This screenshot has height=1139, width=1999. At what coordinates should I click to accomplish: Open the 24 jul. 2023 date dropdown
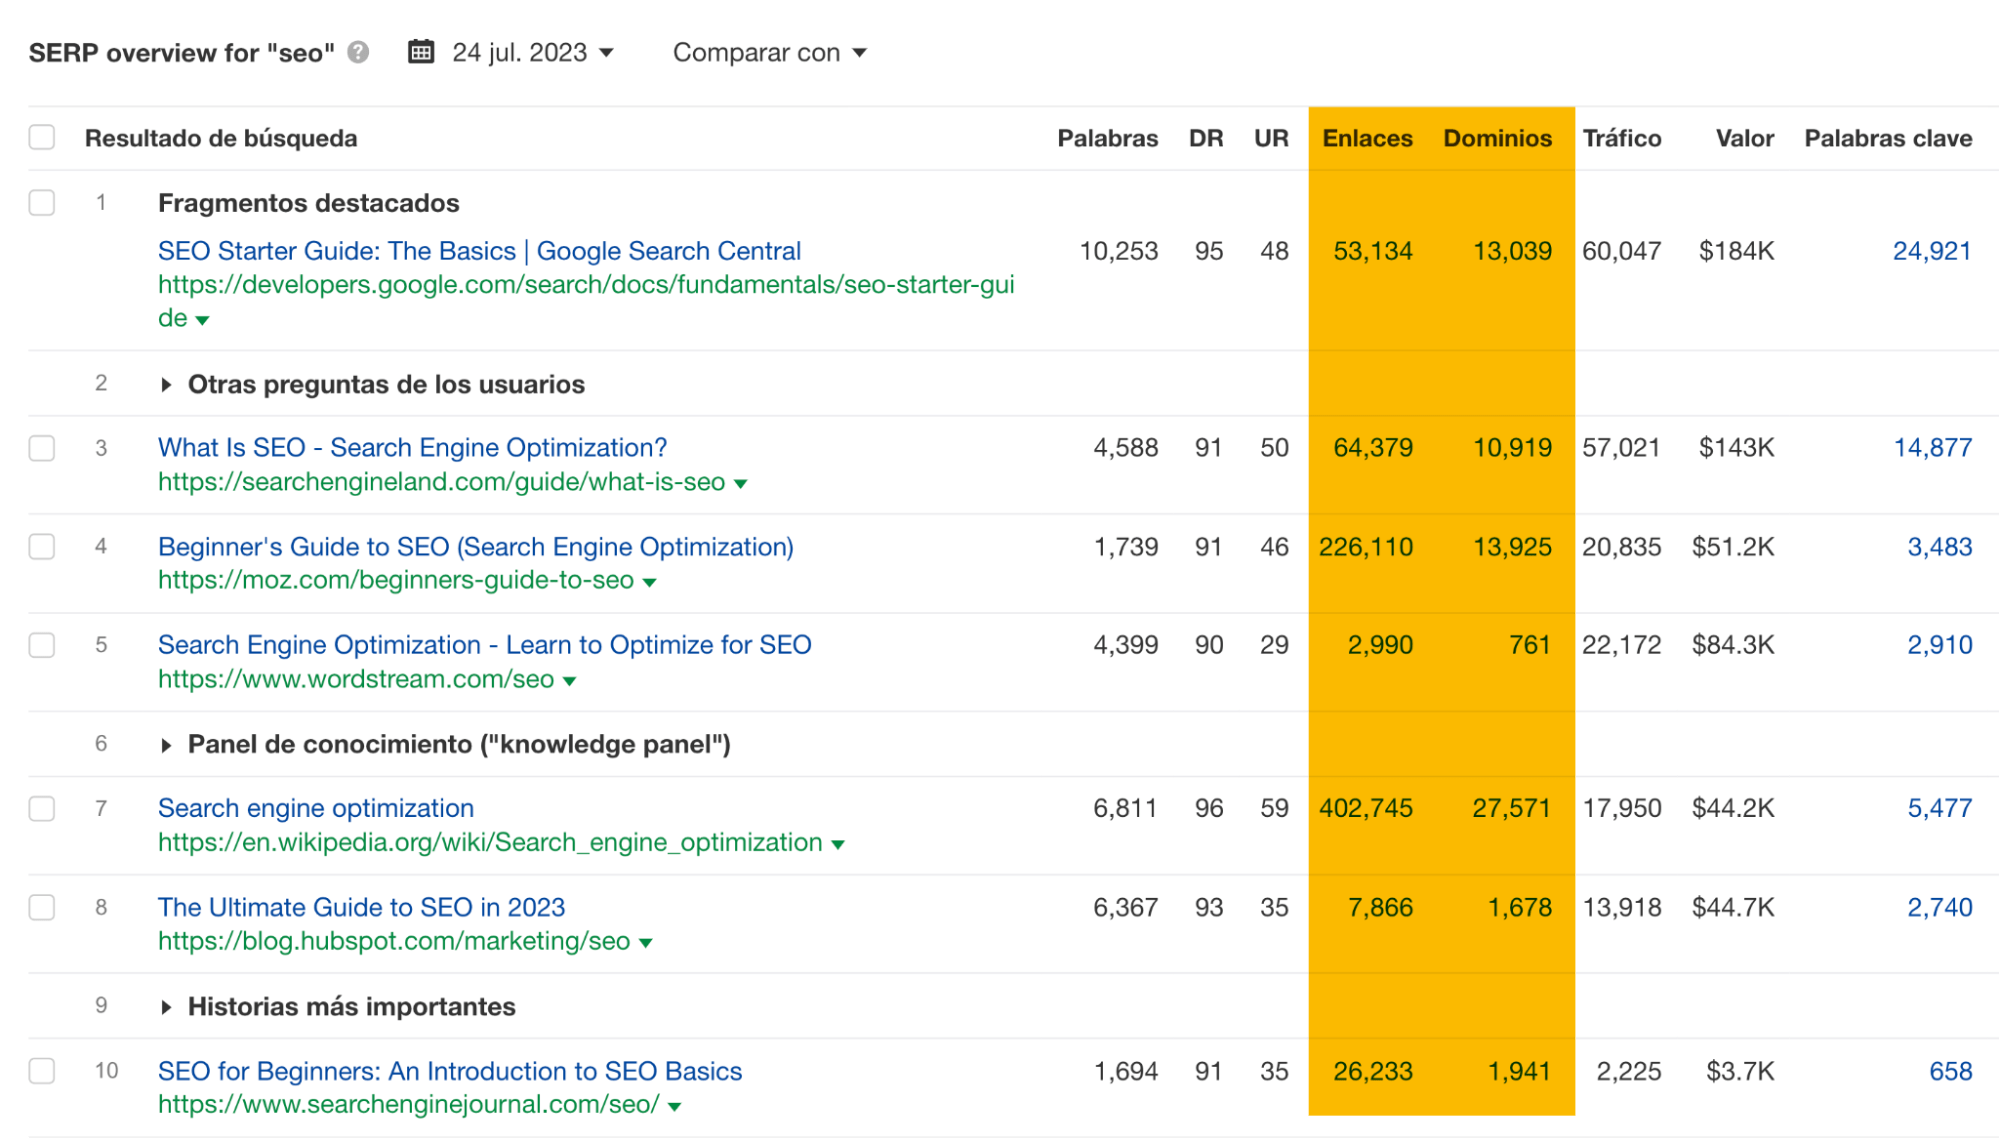pos(606,53)
